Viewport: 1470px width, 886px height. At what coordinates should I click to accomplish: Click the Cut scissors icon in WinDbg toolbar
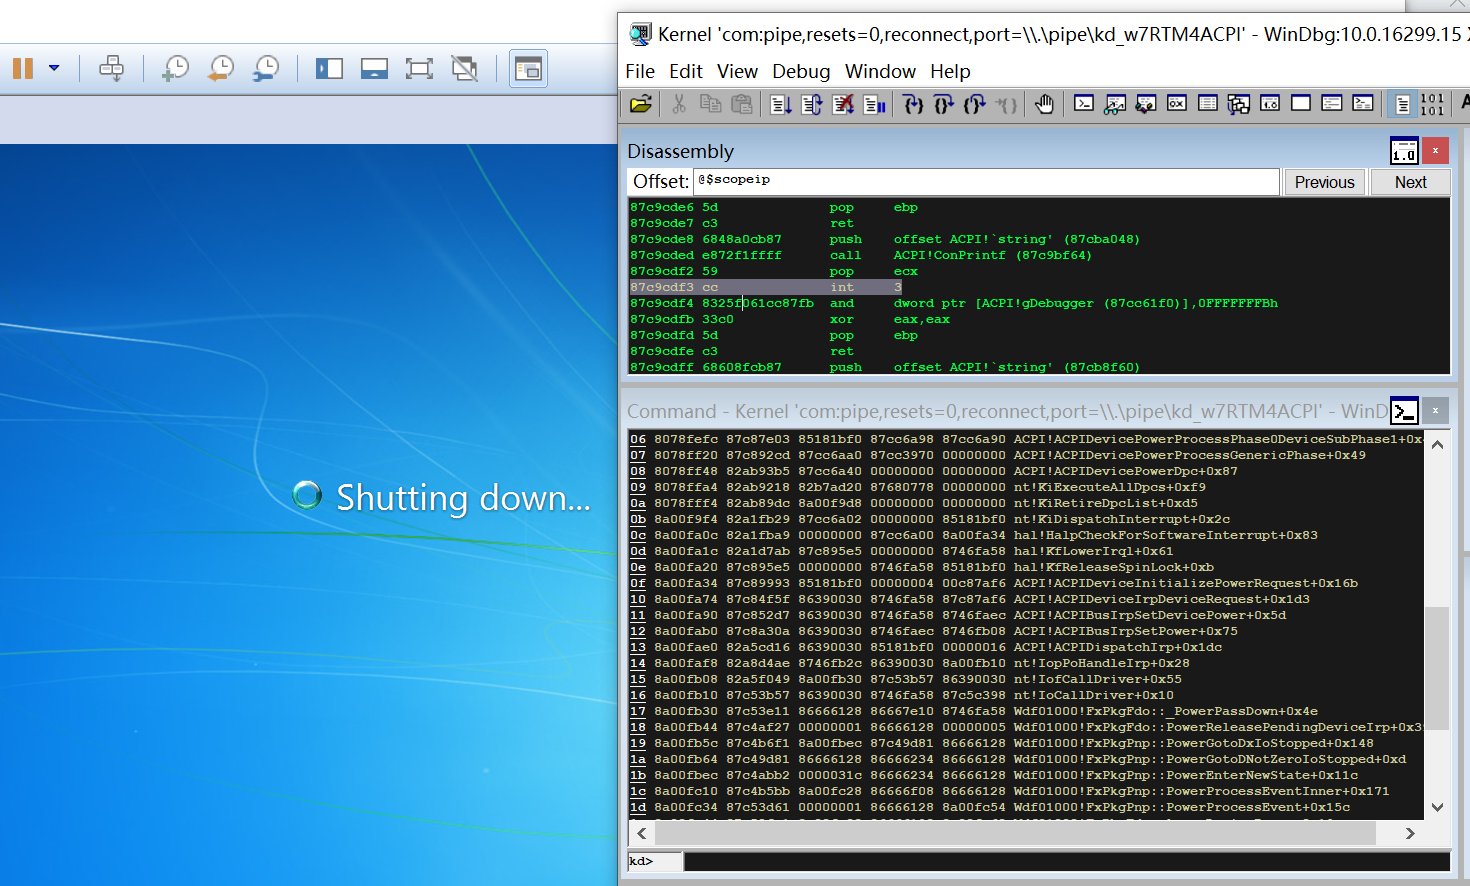click(679, 103)
